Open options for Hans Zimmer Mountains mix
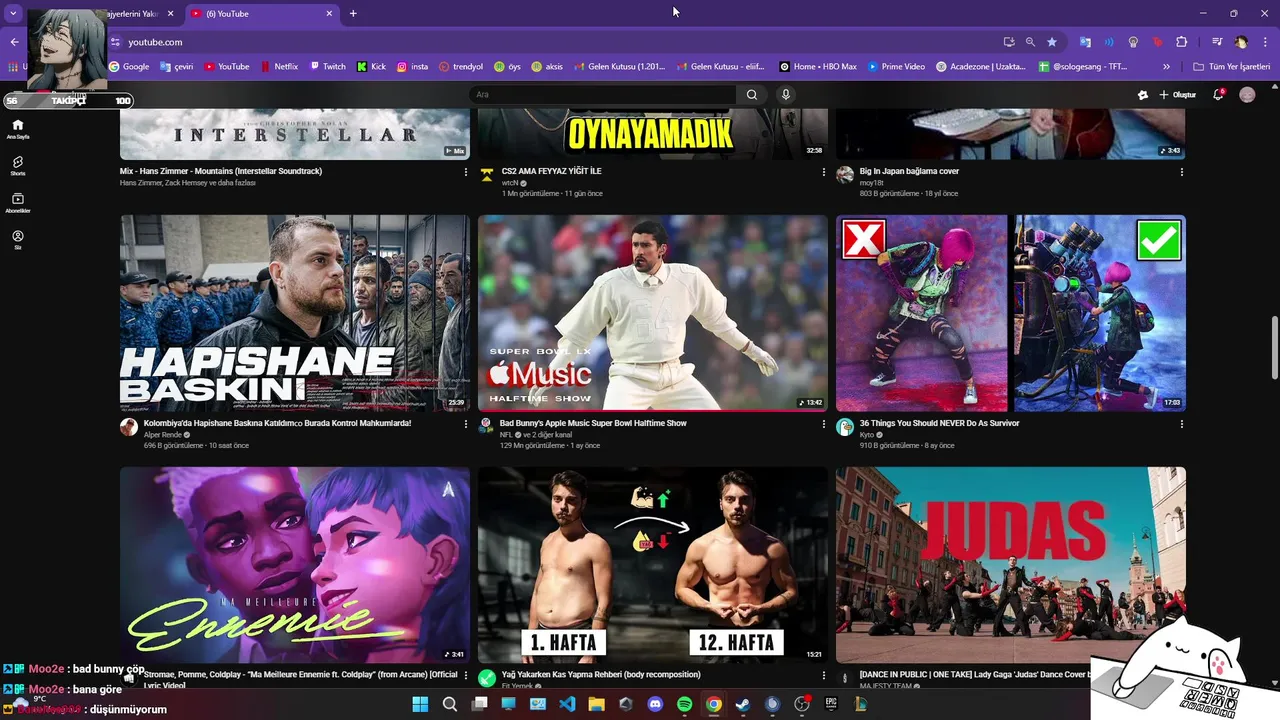Screen dimensions: 1280x720 point(465,172)
